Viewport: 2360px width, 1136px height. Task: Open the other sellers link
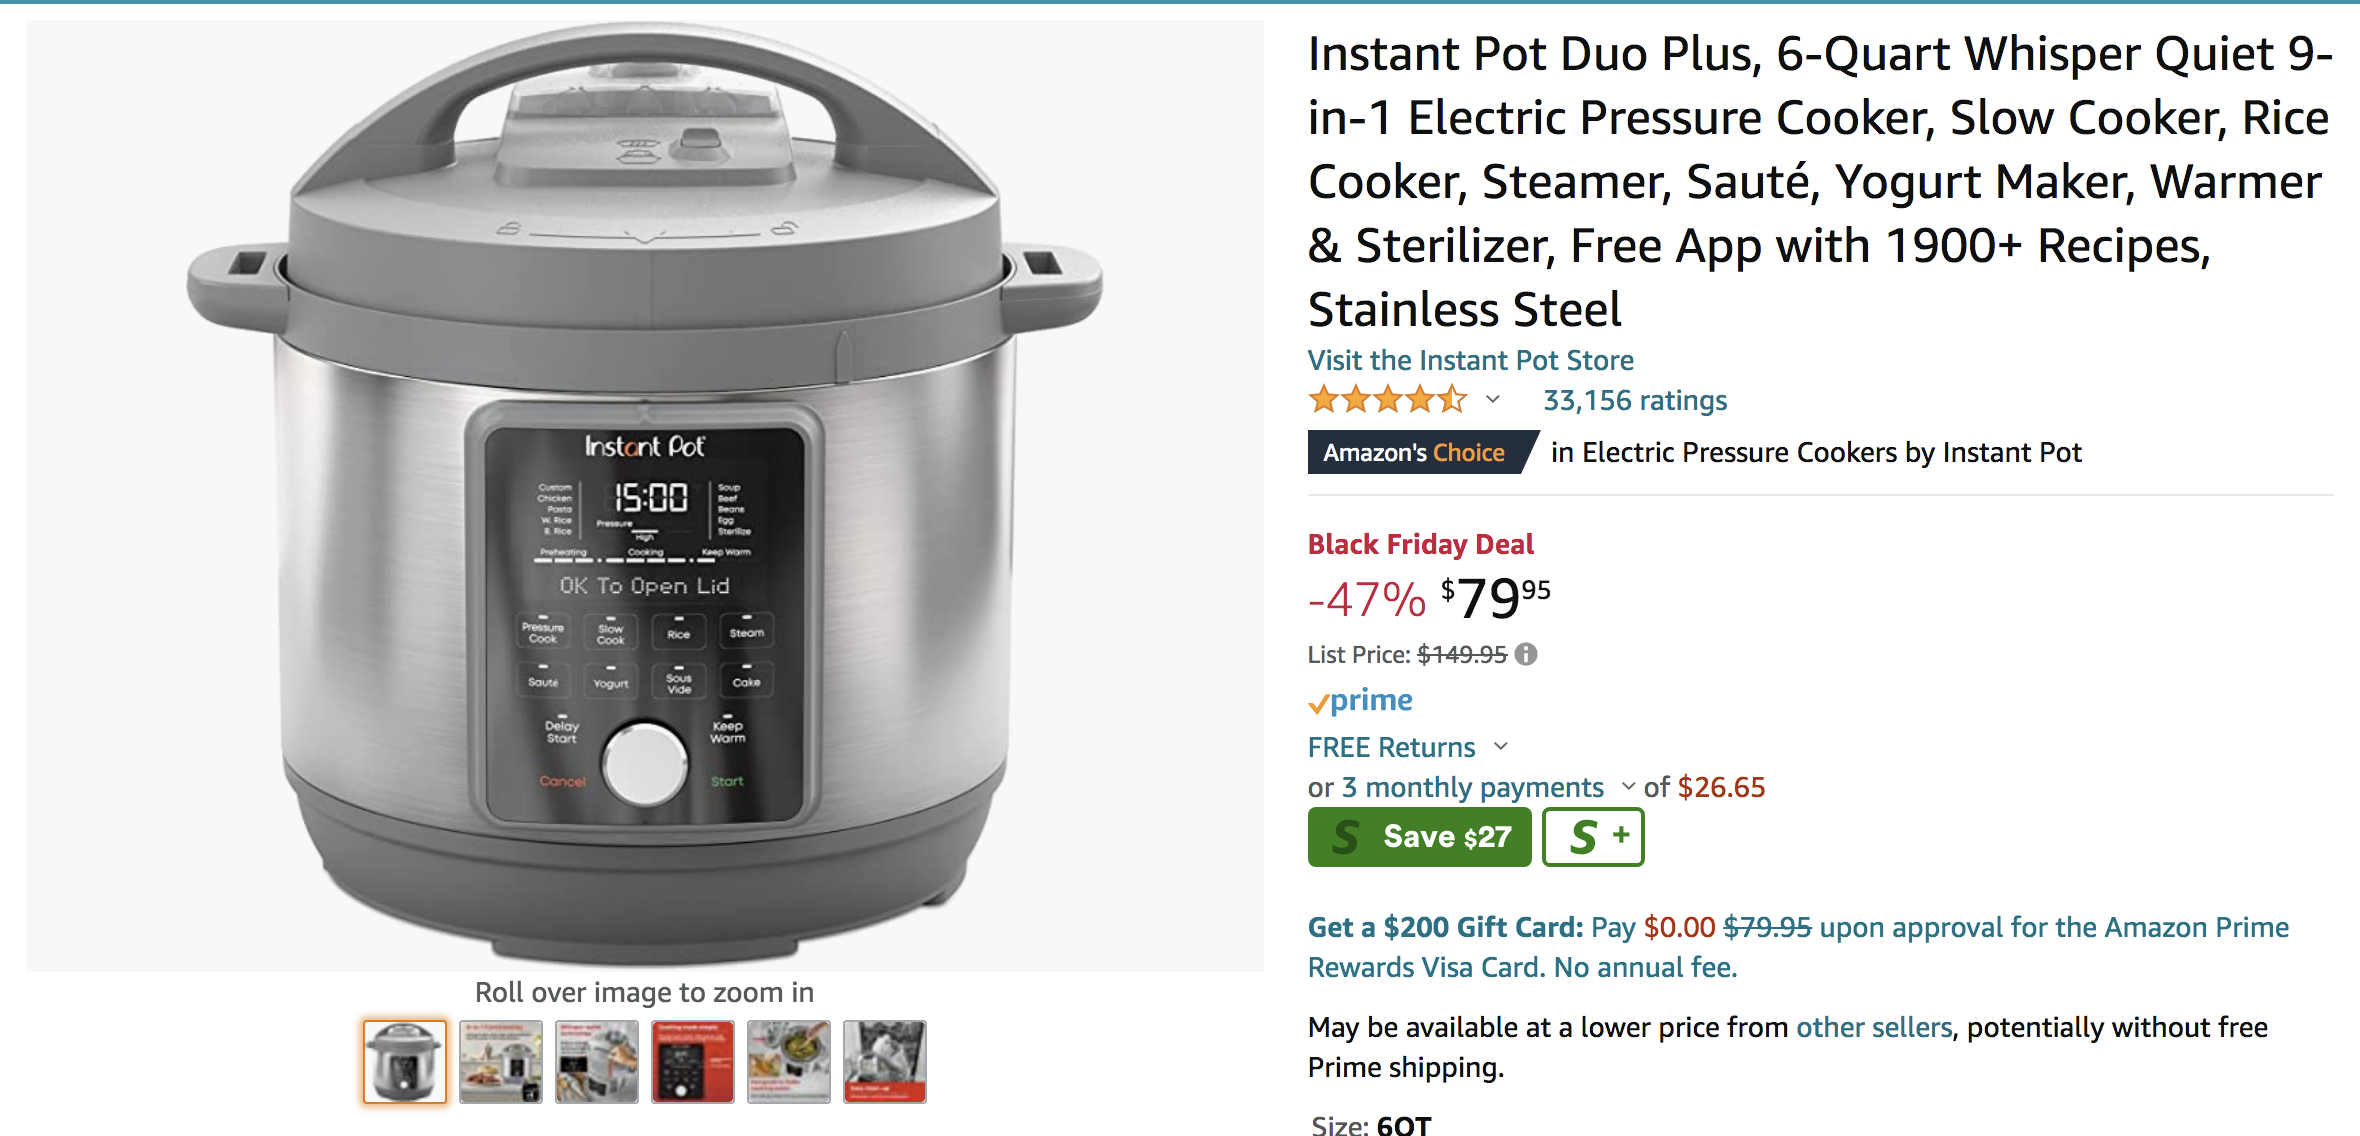[1874, 1027]
